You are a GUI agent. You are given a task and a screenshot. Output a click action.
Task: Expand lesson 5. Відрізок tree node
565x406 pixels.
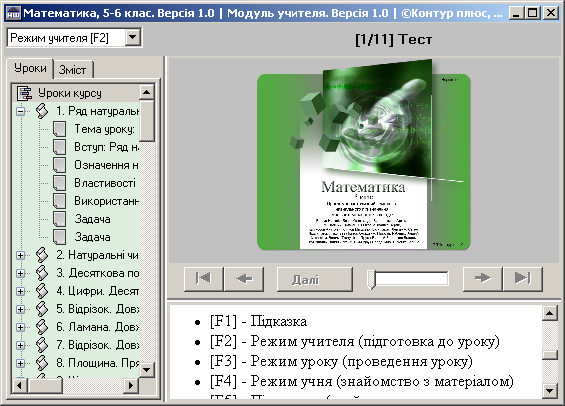(x=21, y=309)
